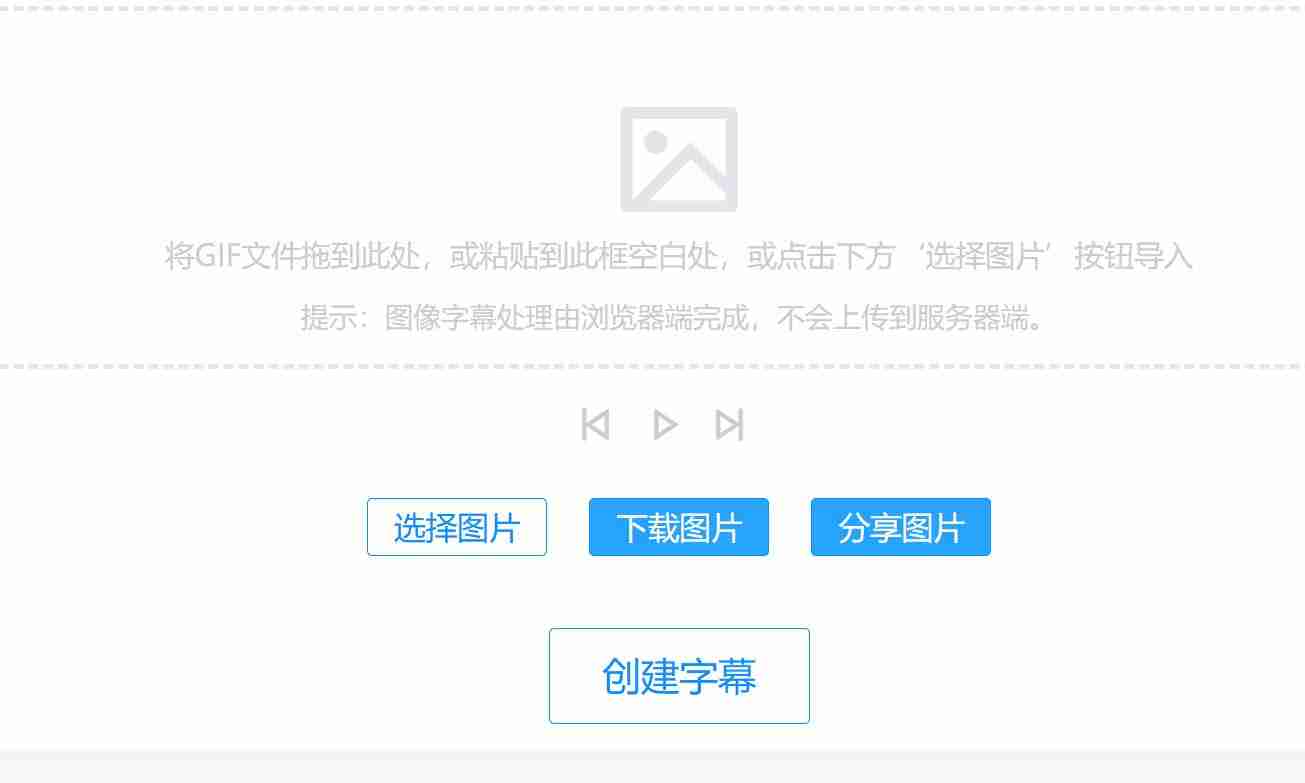
Task: Click the gray footer strip at the bottom
Action: coord(652,766)
